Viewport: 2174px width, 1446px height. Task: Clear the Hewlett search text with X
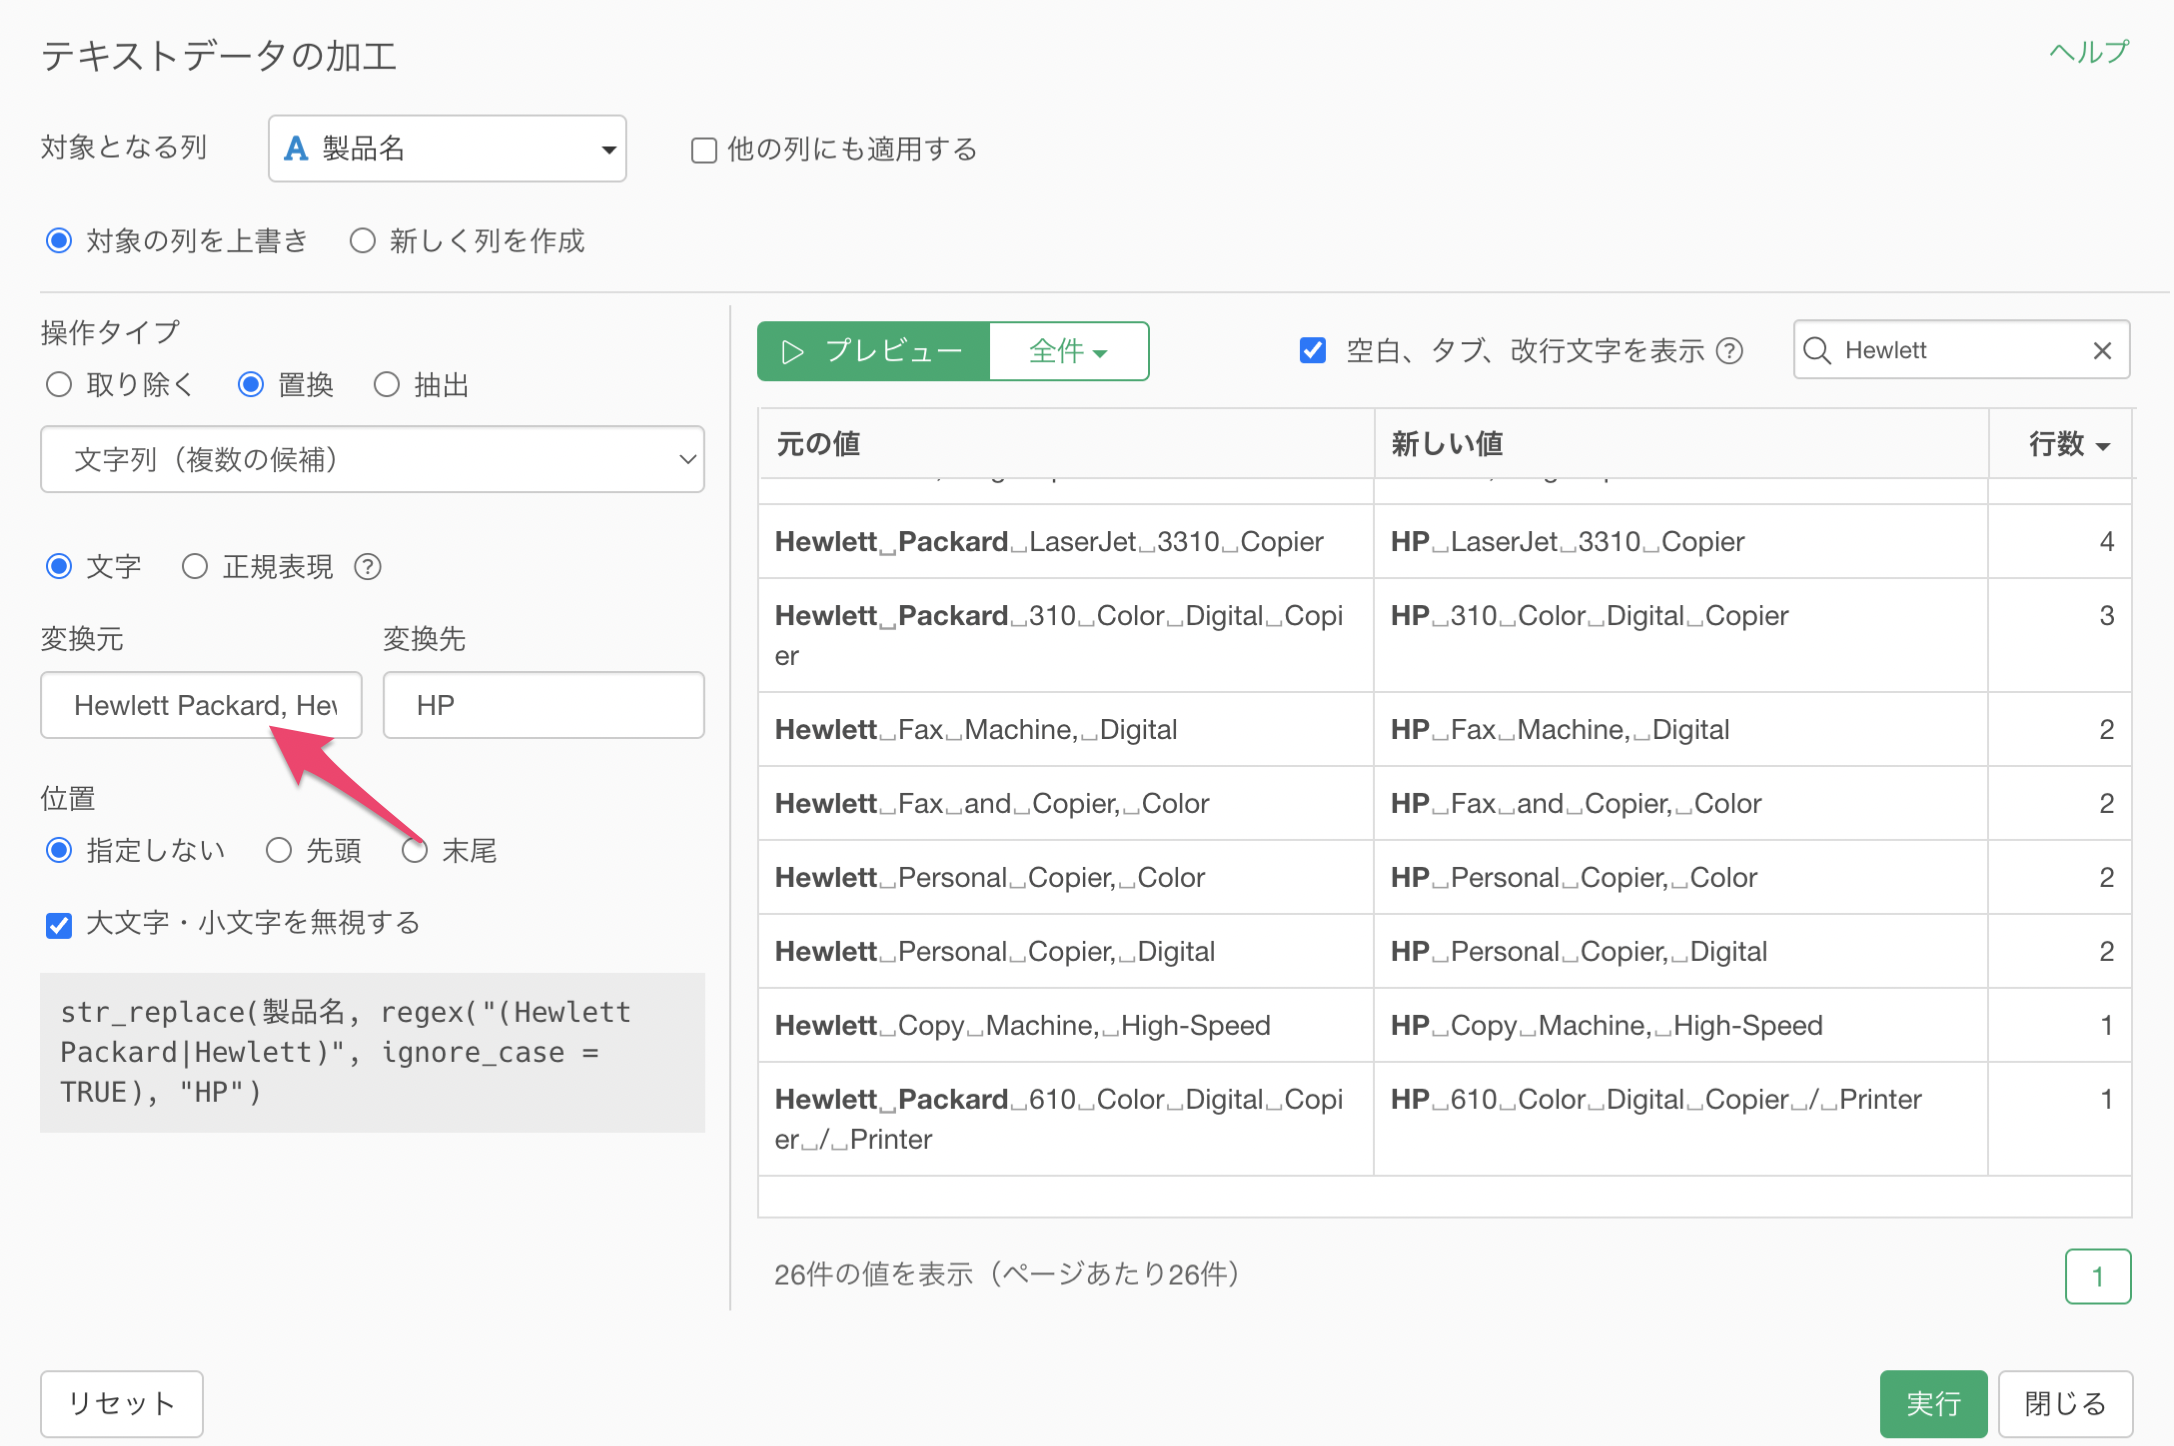pyautogui.click(x=2102, y=350)
